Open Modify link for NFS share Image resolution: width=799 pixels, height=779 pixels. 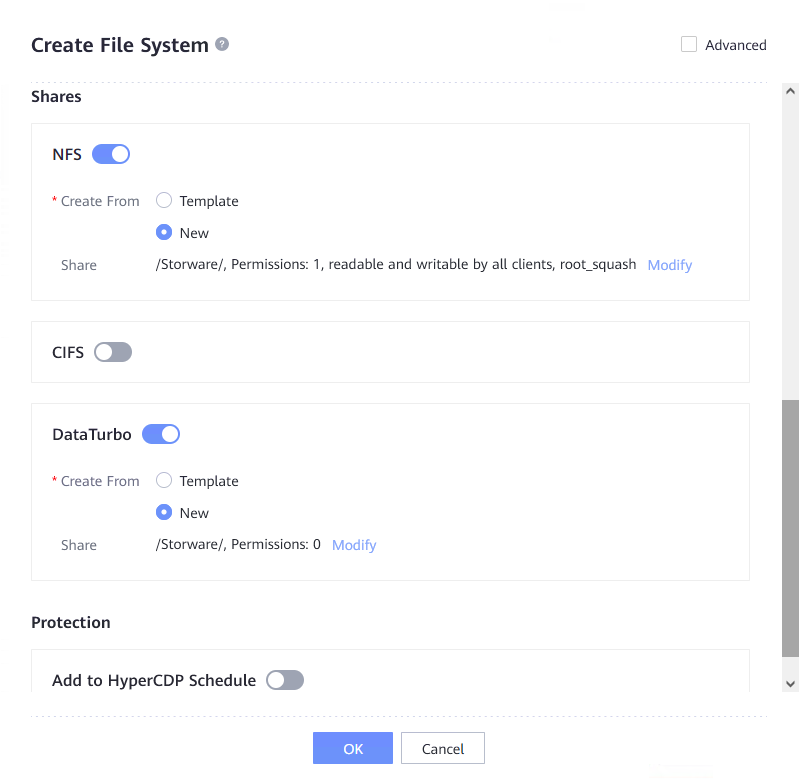click(x=669, y=265)
